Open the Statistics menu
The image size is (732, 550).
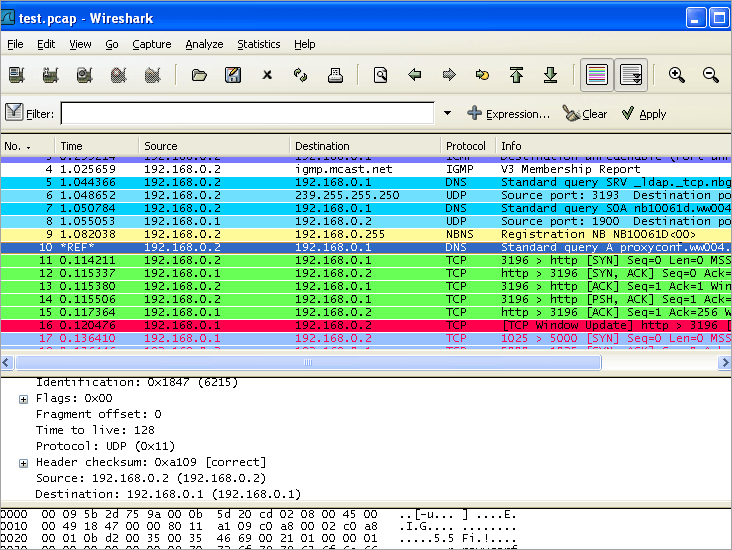[x=259, y=44]
